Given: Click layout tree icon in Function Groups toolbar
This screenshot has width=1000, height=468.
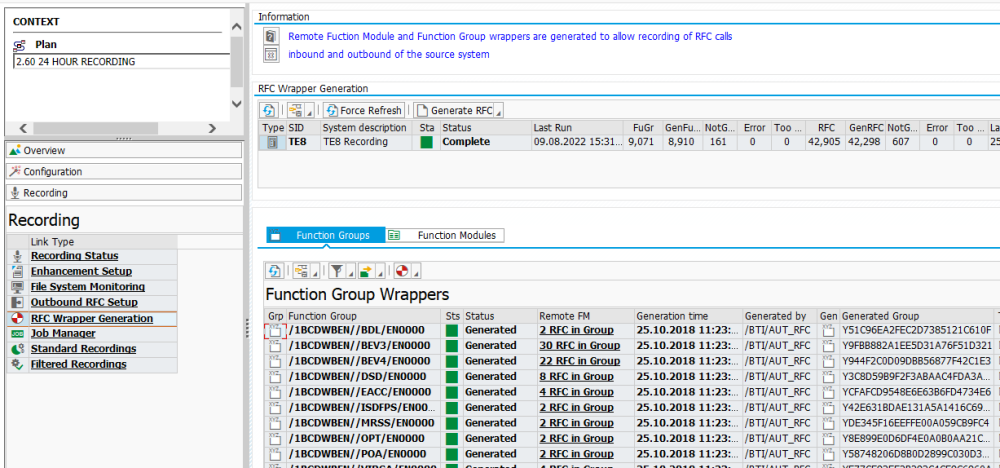Looking at the screenshot, I should pyautogui.click(x=301, y=271).
